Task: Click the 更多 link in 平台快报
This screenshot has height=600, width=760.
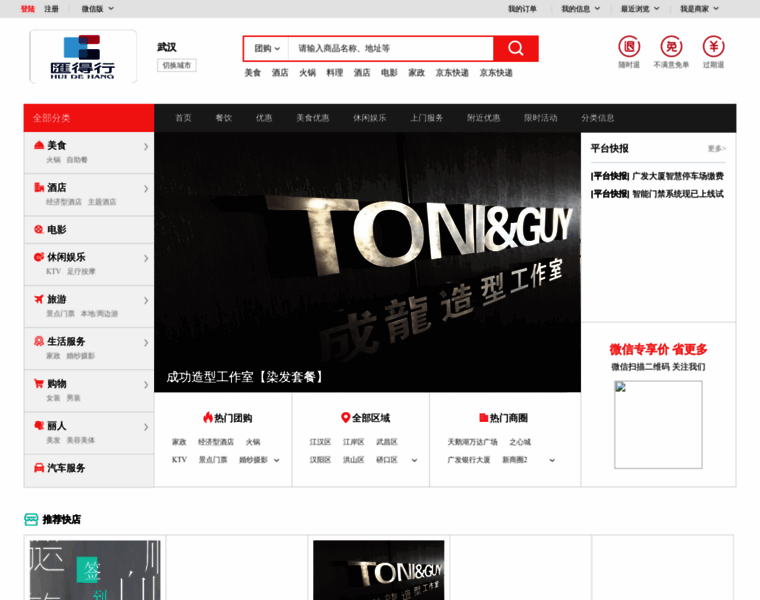Action: [x=716, y=148]
